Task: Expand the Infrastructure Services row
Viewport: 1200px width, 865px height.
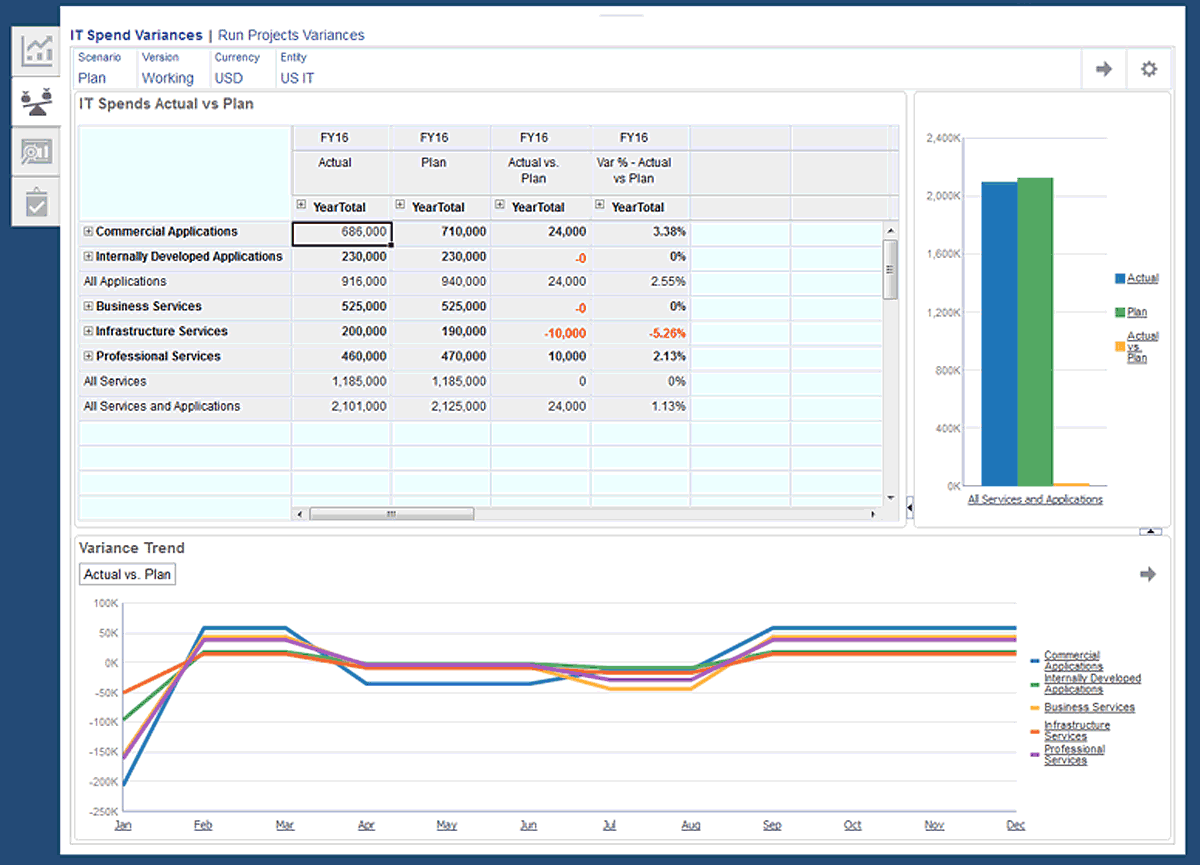Action: point(88,332)
